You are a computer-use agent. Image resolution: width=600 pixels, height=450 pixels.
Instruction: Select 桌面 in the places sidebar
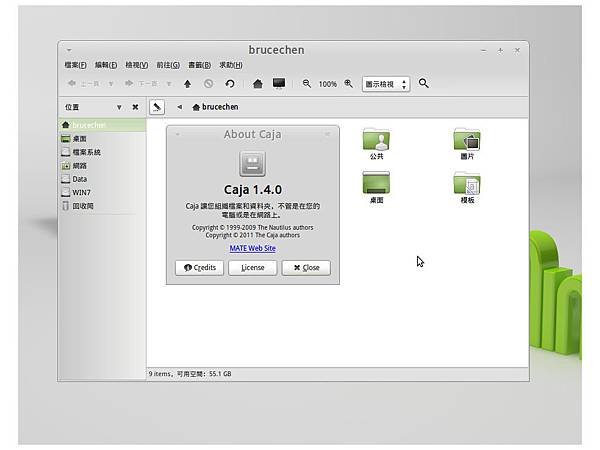coord(102,139)
